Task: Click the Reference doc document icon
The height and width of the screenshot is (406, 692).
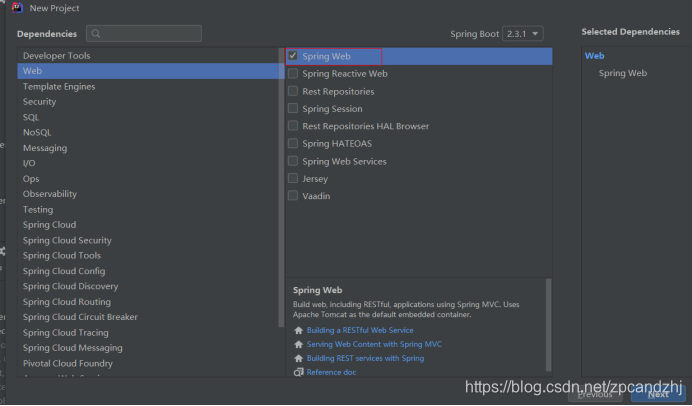Action: [x=298, y=372]
